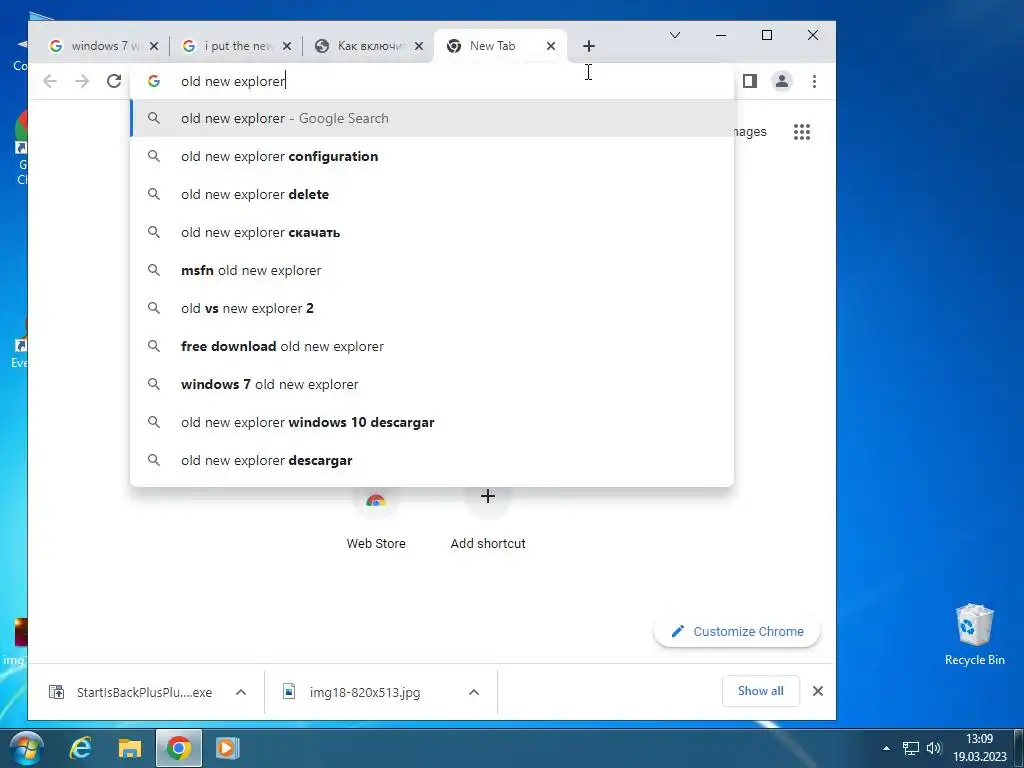Close the New Tab tab

pyautogui.click(x=551, y=46)
